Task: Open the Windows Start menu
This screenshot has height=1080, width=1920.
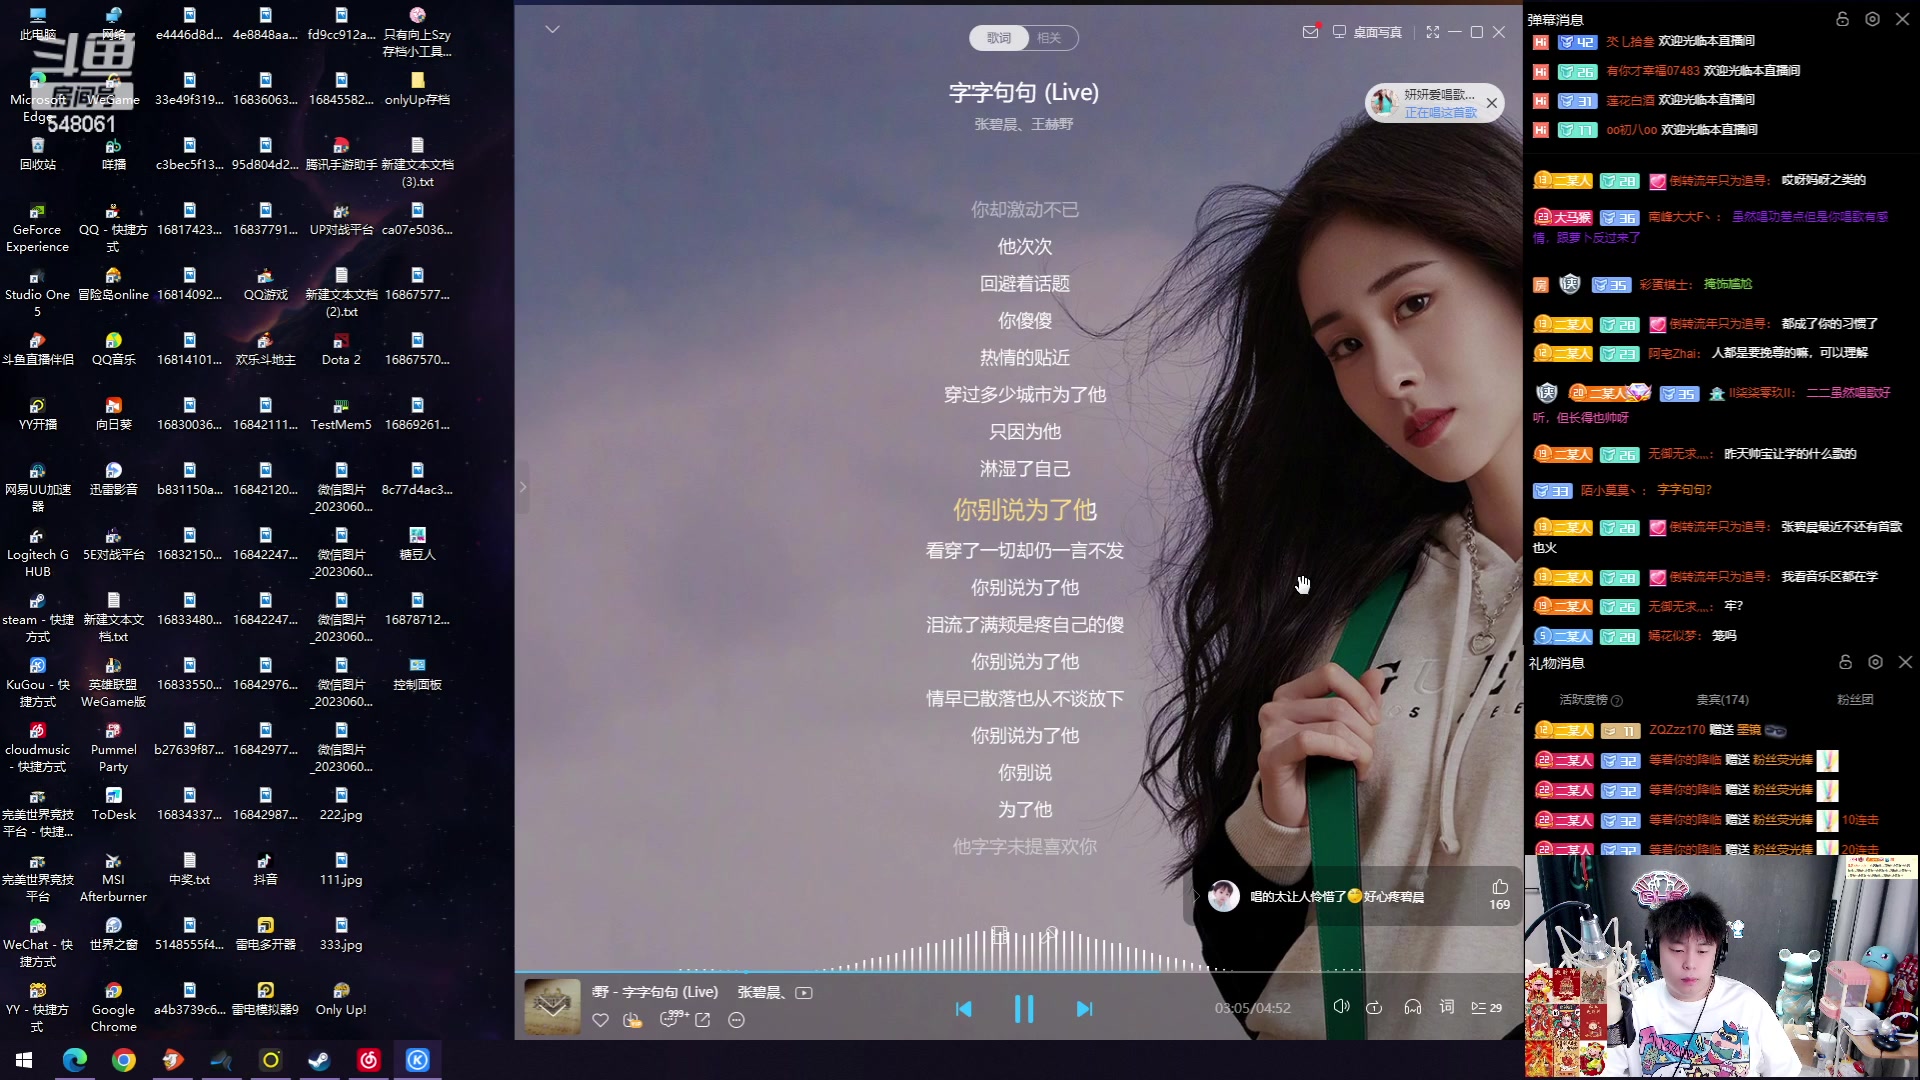Action: point(24,1060)
